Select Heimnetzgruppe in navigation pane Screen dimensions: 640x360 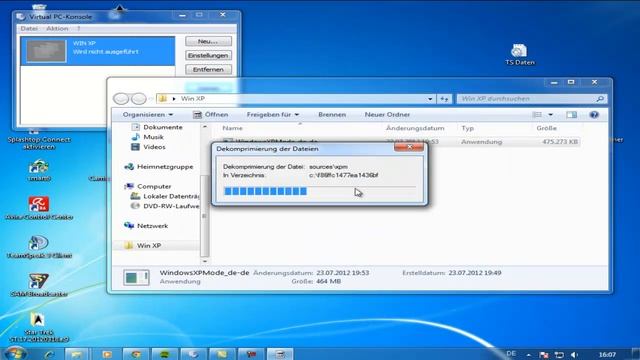pos(159,167)
